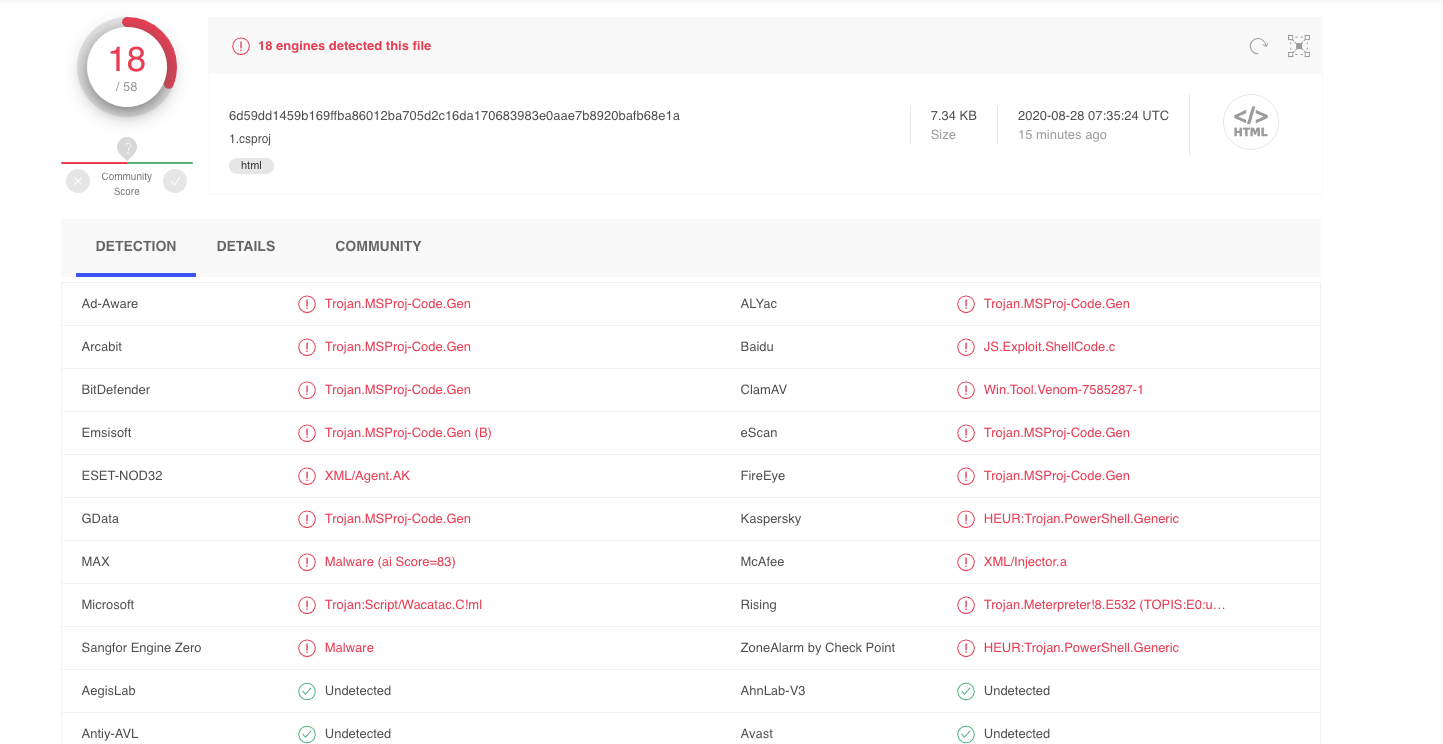
Task: Click the XML/Injector.a result
Action: pos(1025,562)
